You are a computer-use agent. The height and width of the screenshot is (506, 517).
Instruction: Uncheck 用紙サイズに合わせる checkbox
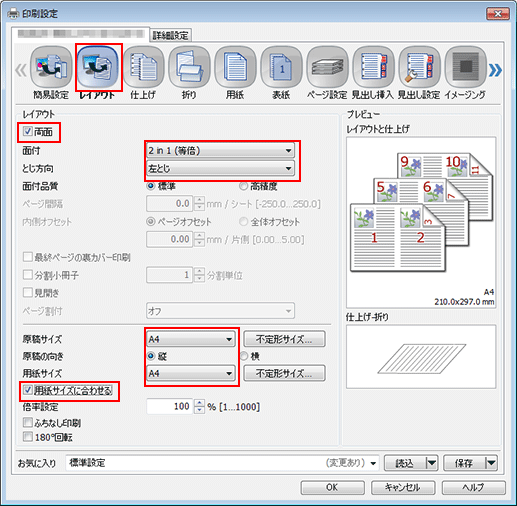click(28, 390)
